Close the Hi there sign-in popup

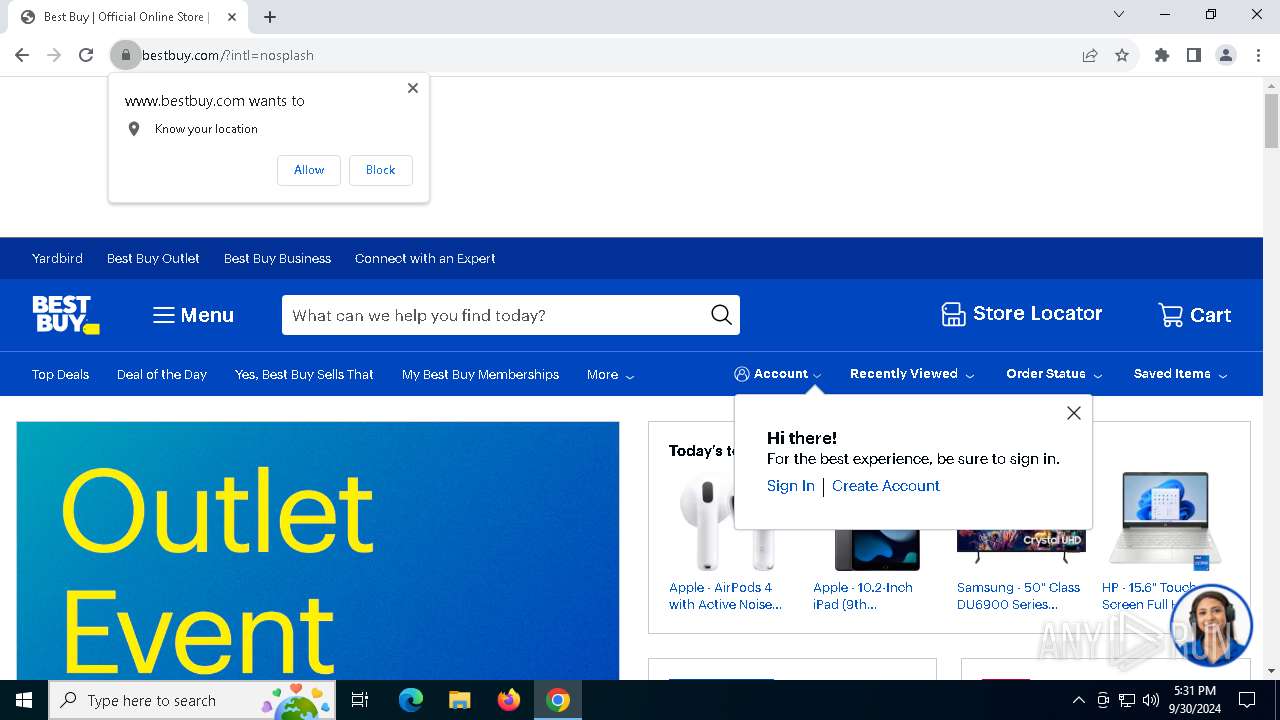[x=1074, y=413]
